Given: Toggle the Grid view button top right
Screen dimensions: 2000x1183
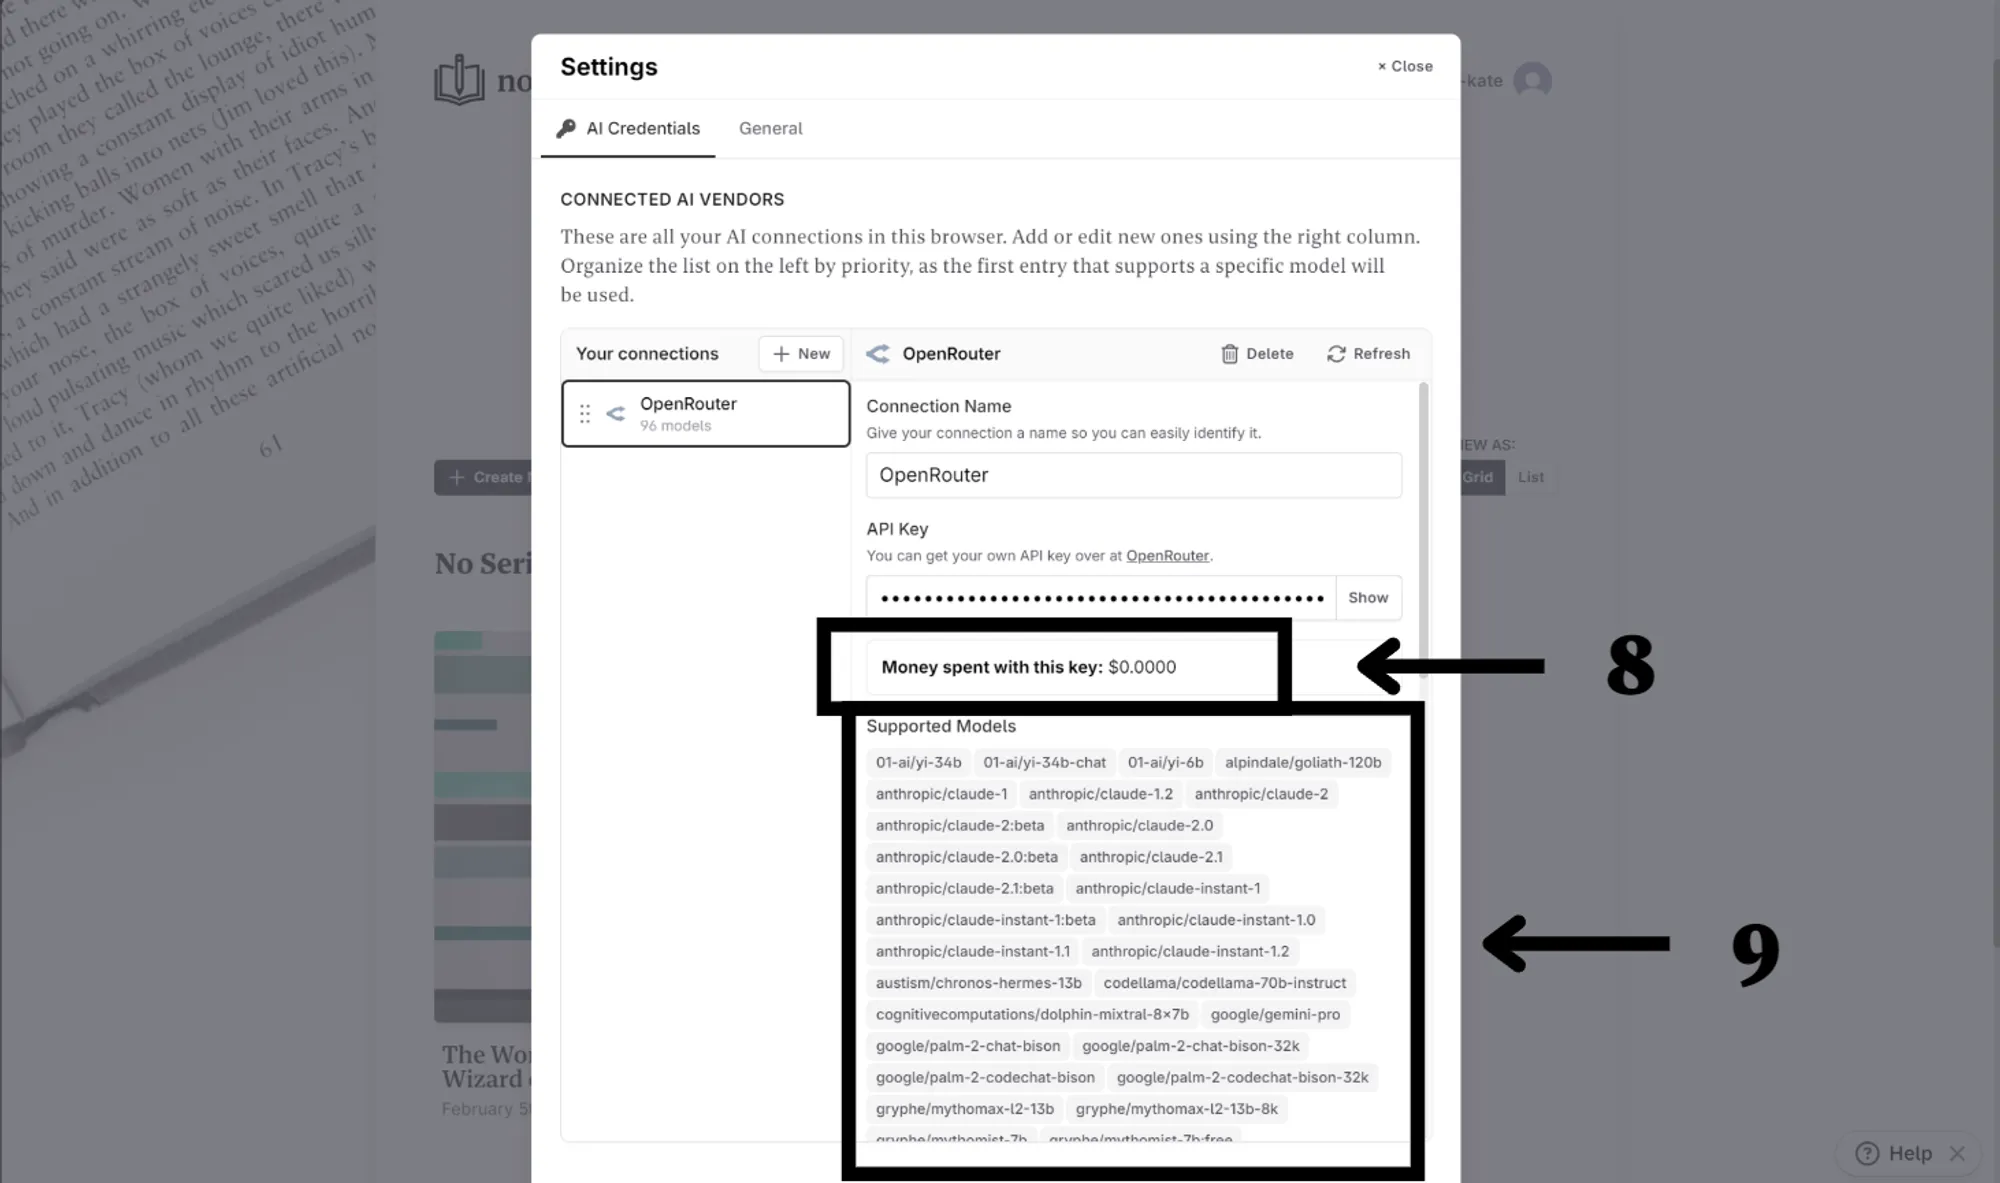Looking at the screenshot, I should pos(1477,476).
